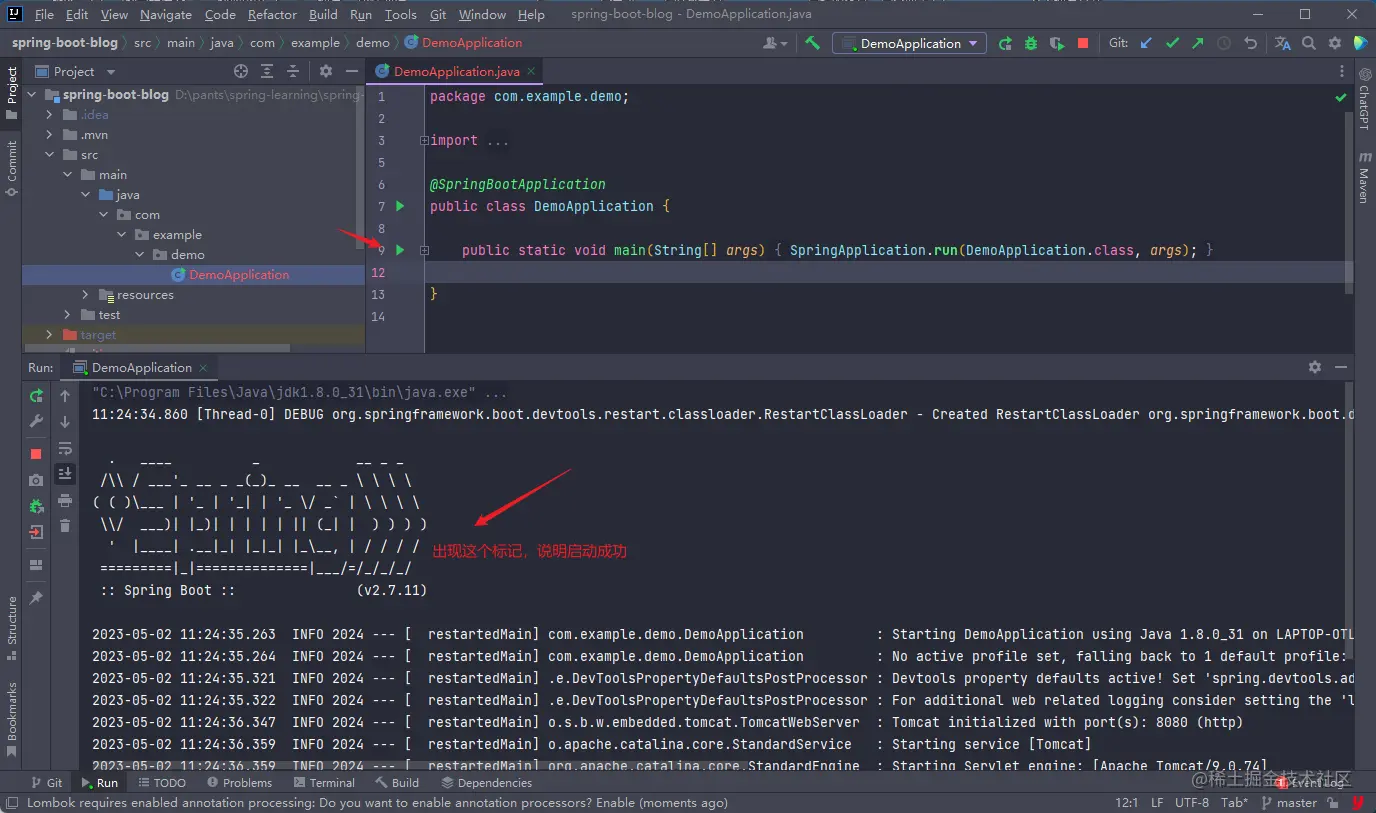Collapse the src folder
1376x813 pixels.
coord(48,155)
